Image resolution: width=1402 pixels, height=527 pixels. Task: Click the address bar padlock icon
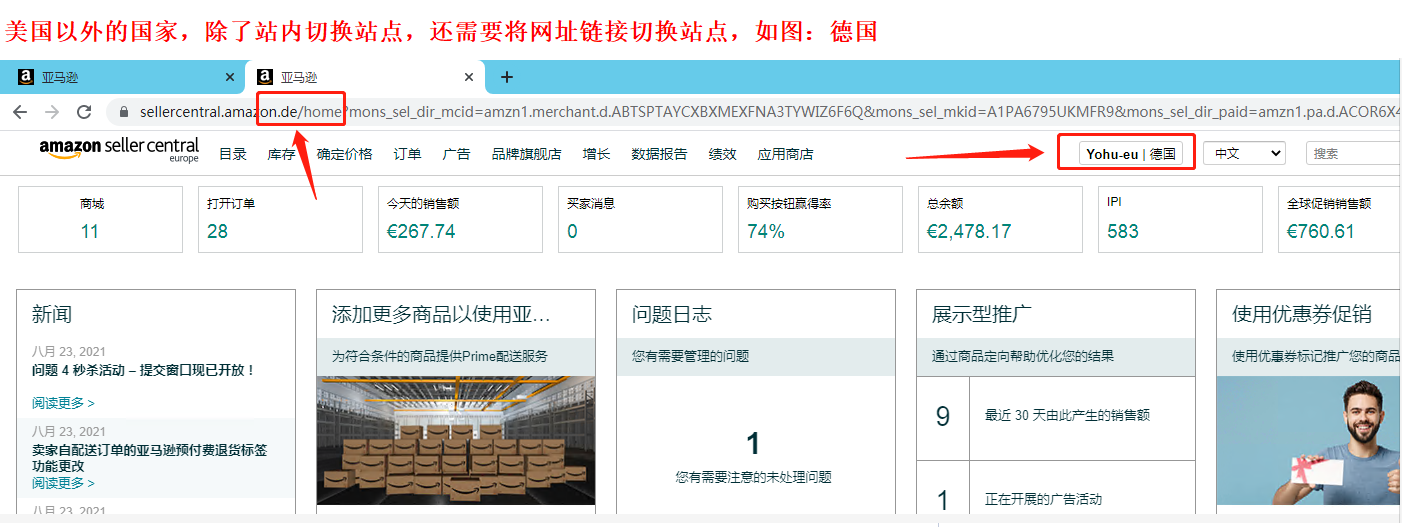[x=125, y=112]
